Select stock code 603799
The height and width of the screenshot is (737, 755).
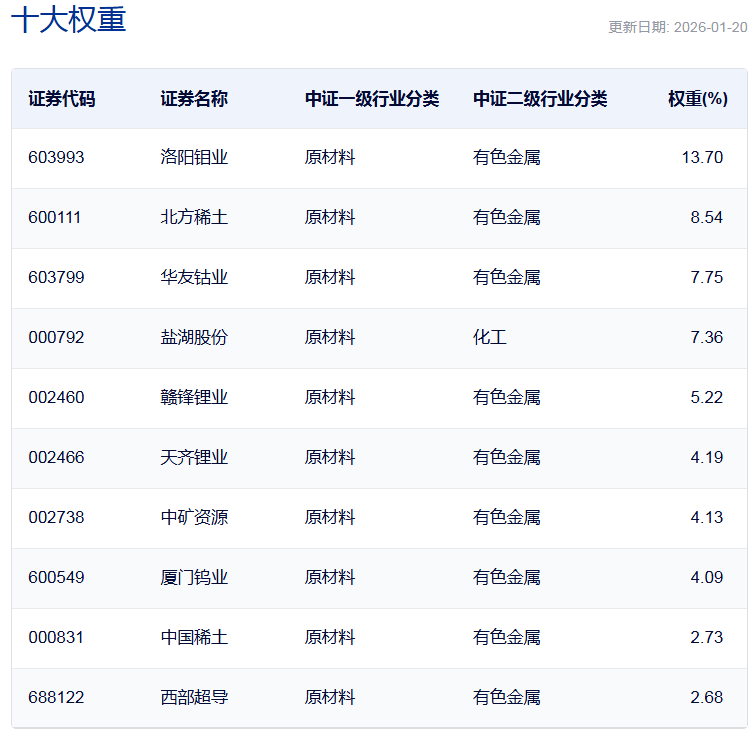pos(56,277)
